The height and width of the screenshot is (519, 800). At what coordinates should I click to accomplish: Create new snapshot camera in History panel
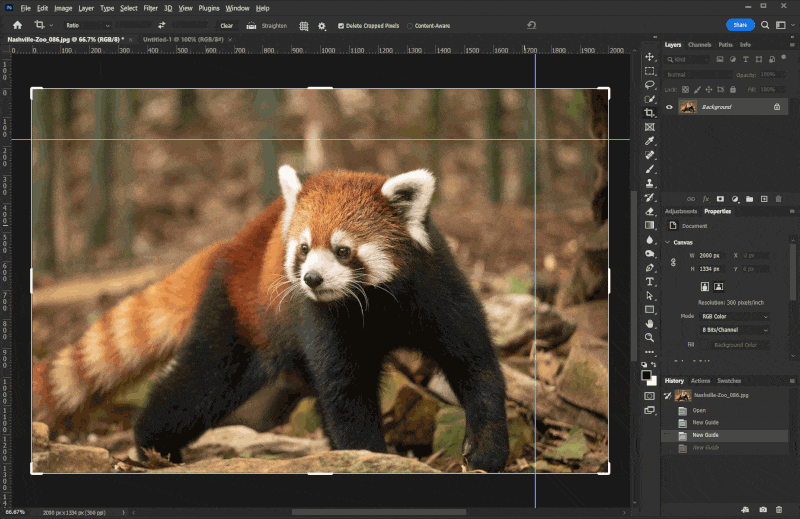(x=763, y=509)
